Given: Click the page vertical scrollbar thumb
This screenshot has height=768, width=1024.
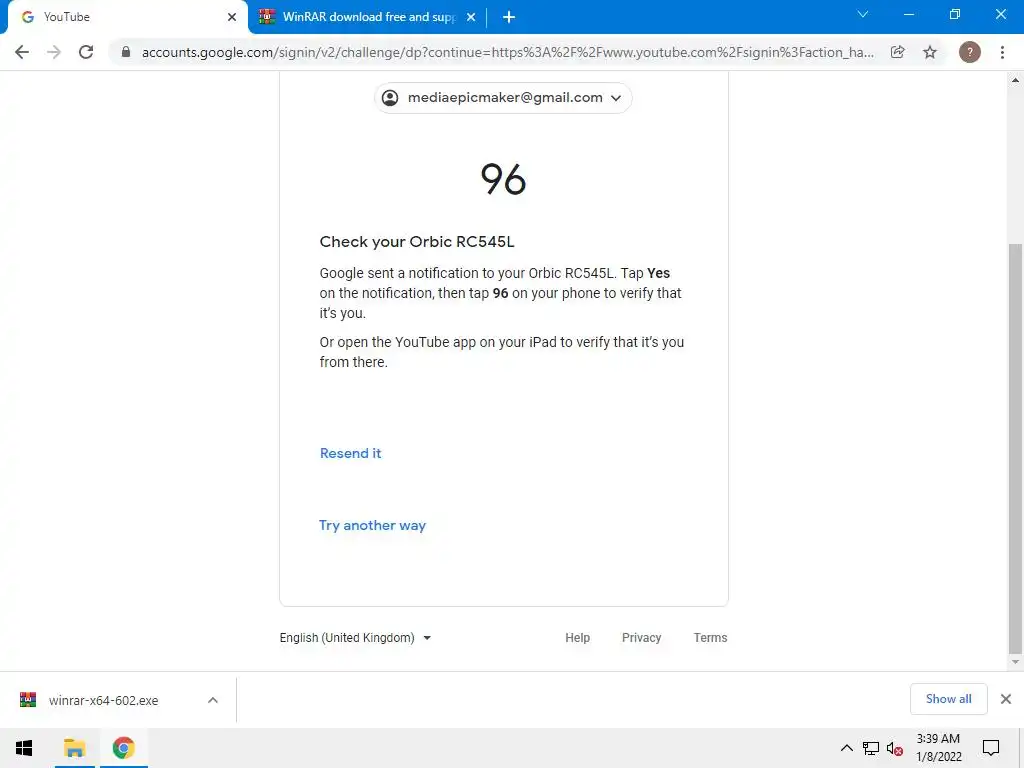Looking at the screenshot, I should pos(1015,449).
